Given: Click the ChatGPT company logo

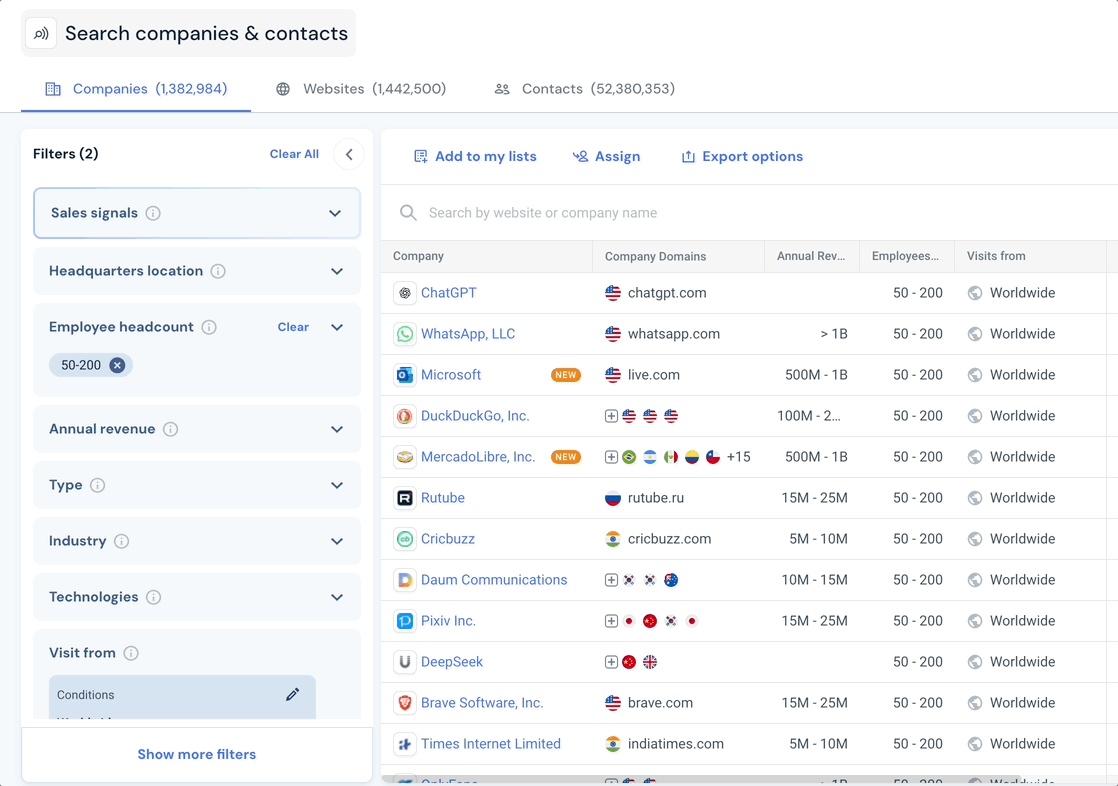Looking at the screenshot, I should [405, 293].
